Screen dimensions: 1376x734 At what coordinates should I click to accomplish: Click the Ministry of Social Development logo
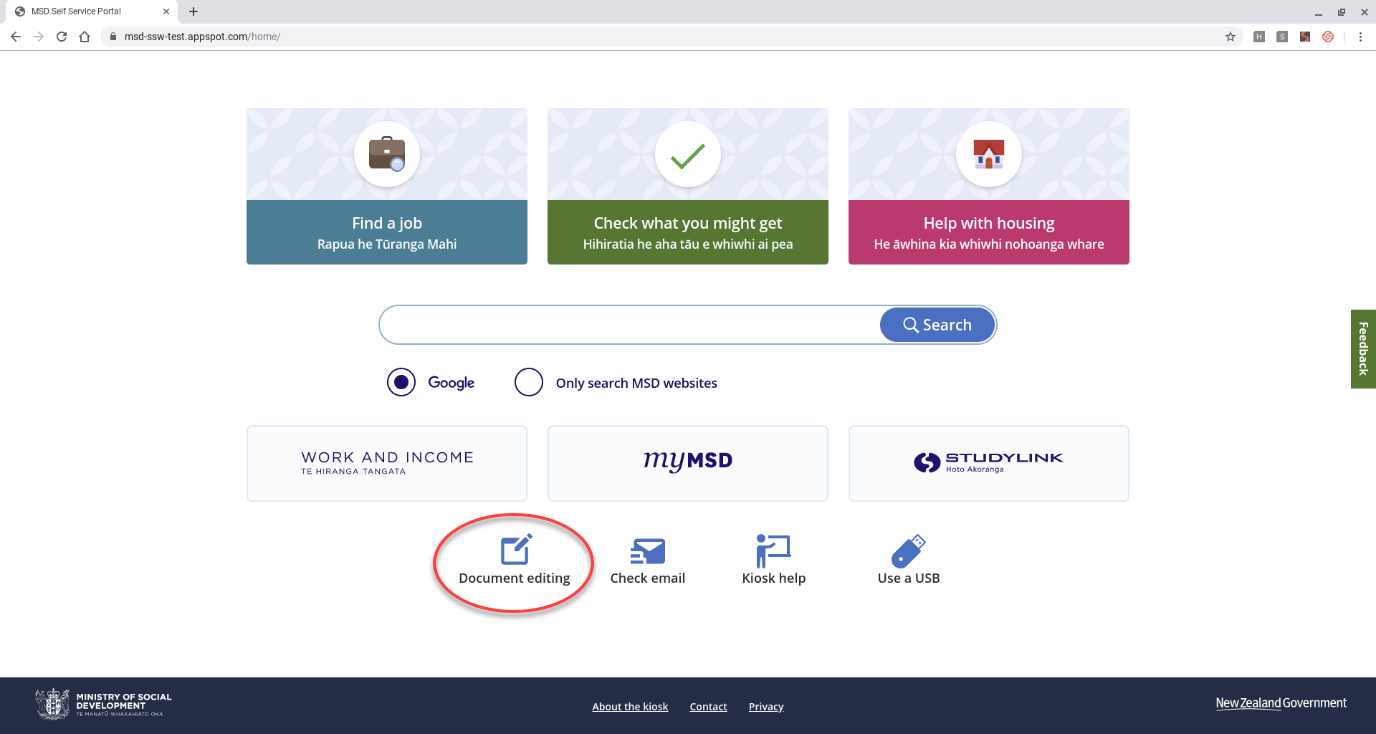[103, 704]
